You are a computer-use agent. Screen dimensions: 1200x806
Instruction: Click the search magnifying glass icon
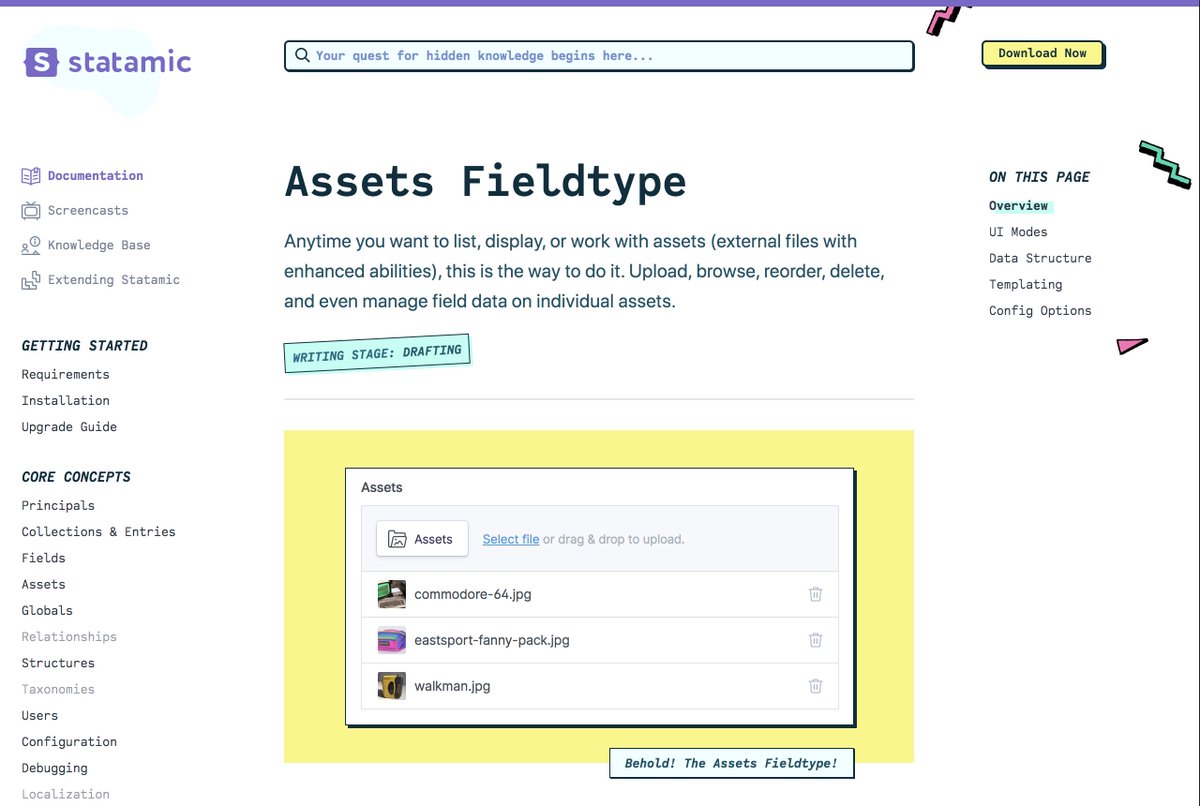[x=303, y=55]
